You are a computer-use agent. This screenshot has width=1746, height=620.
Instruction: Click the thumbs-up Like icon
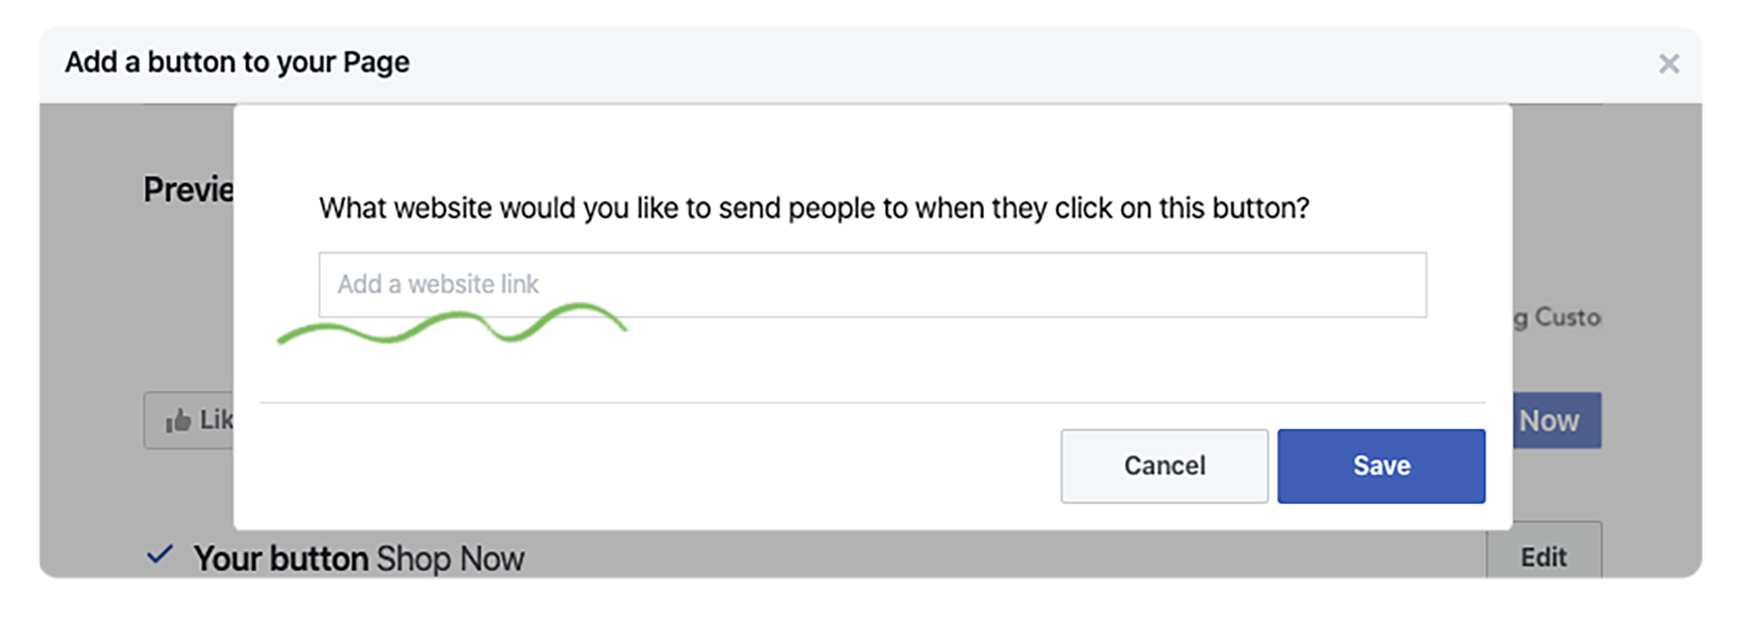[178, 420]
